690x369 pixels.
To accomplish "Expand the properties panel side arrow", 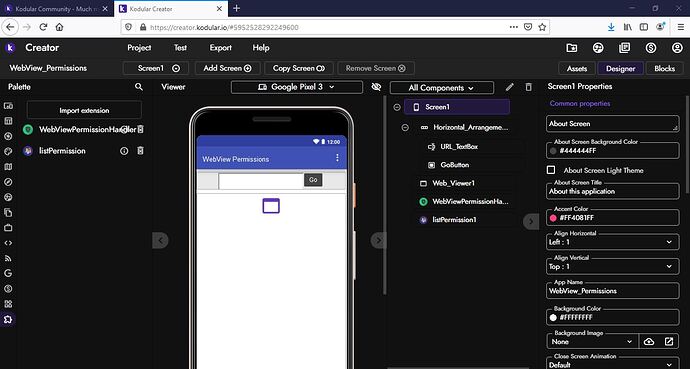I will coord(531,221).
